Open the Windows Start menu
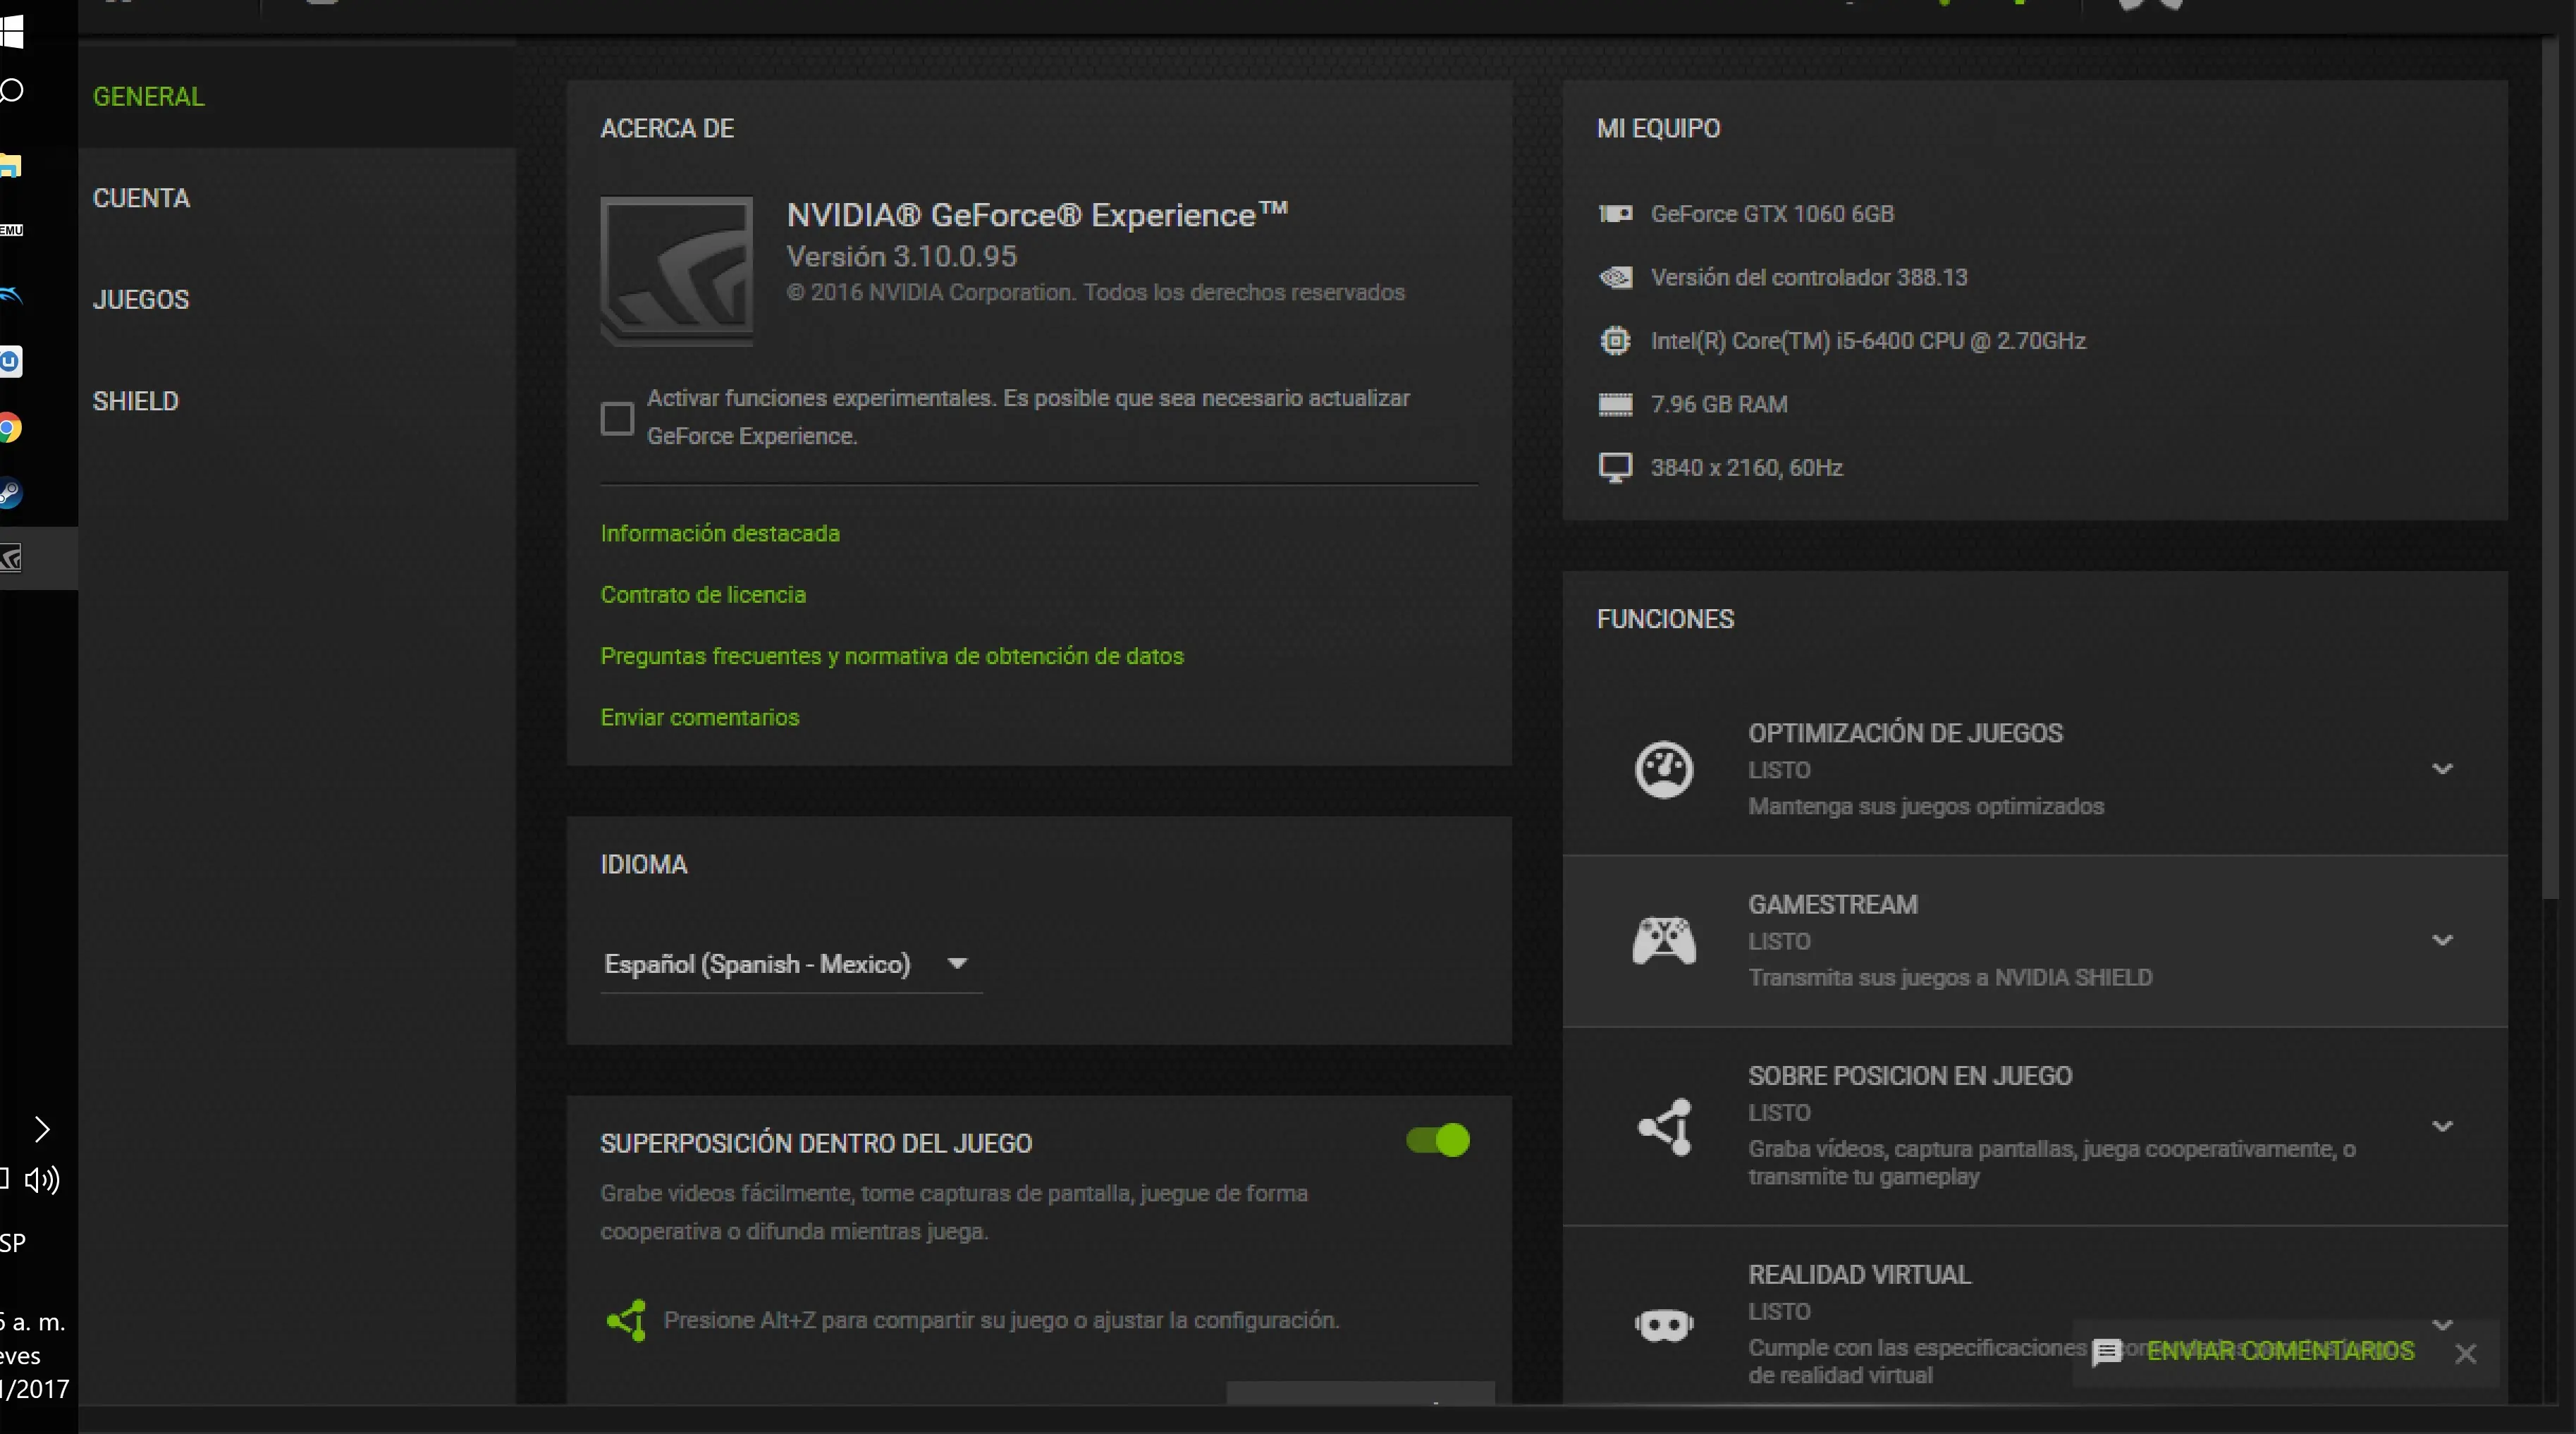The image size is (2576, 1434). tap(11, 32)
